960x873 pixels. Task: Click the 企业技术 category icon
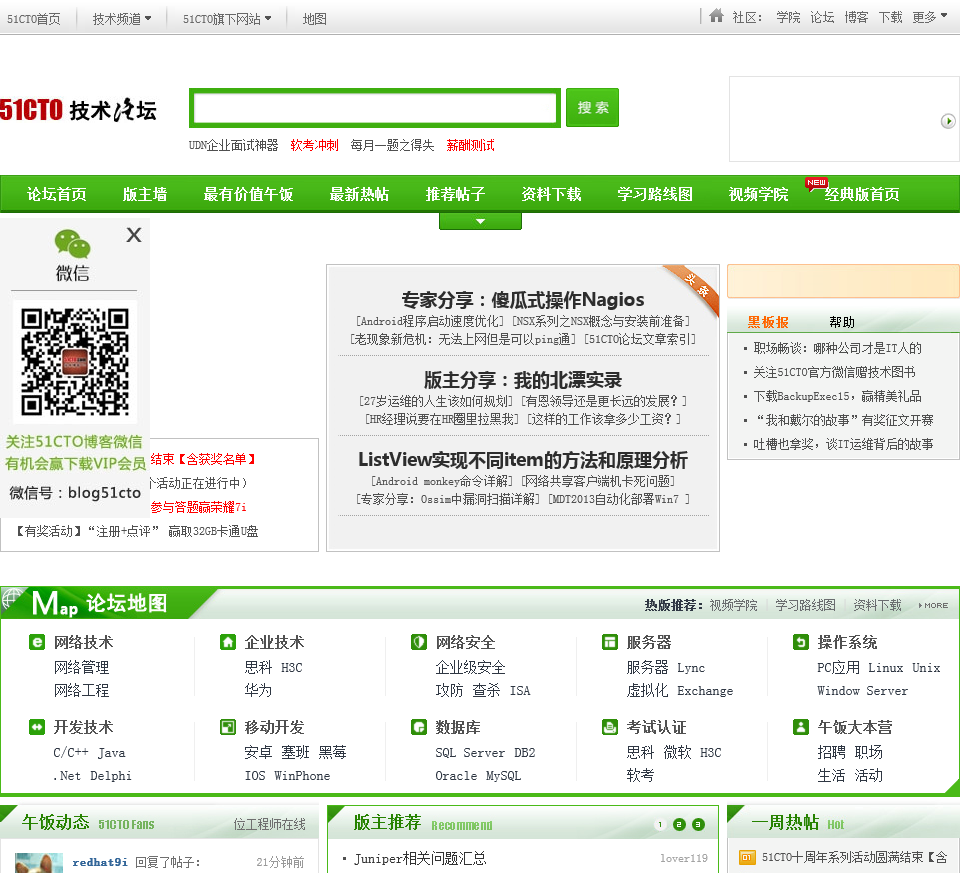[228, 642]
